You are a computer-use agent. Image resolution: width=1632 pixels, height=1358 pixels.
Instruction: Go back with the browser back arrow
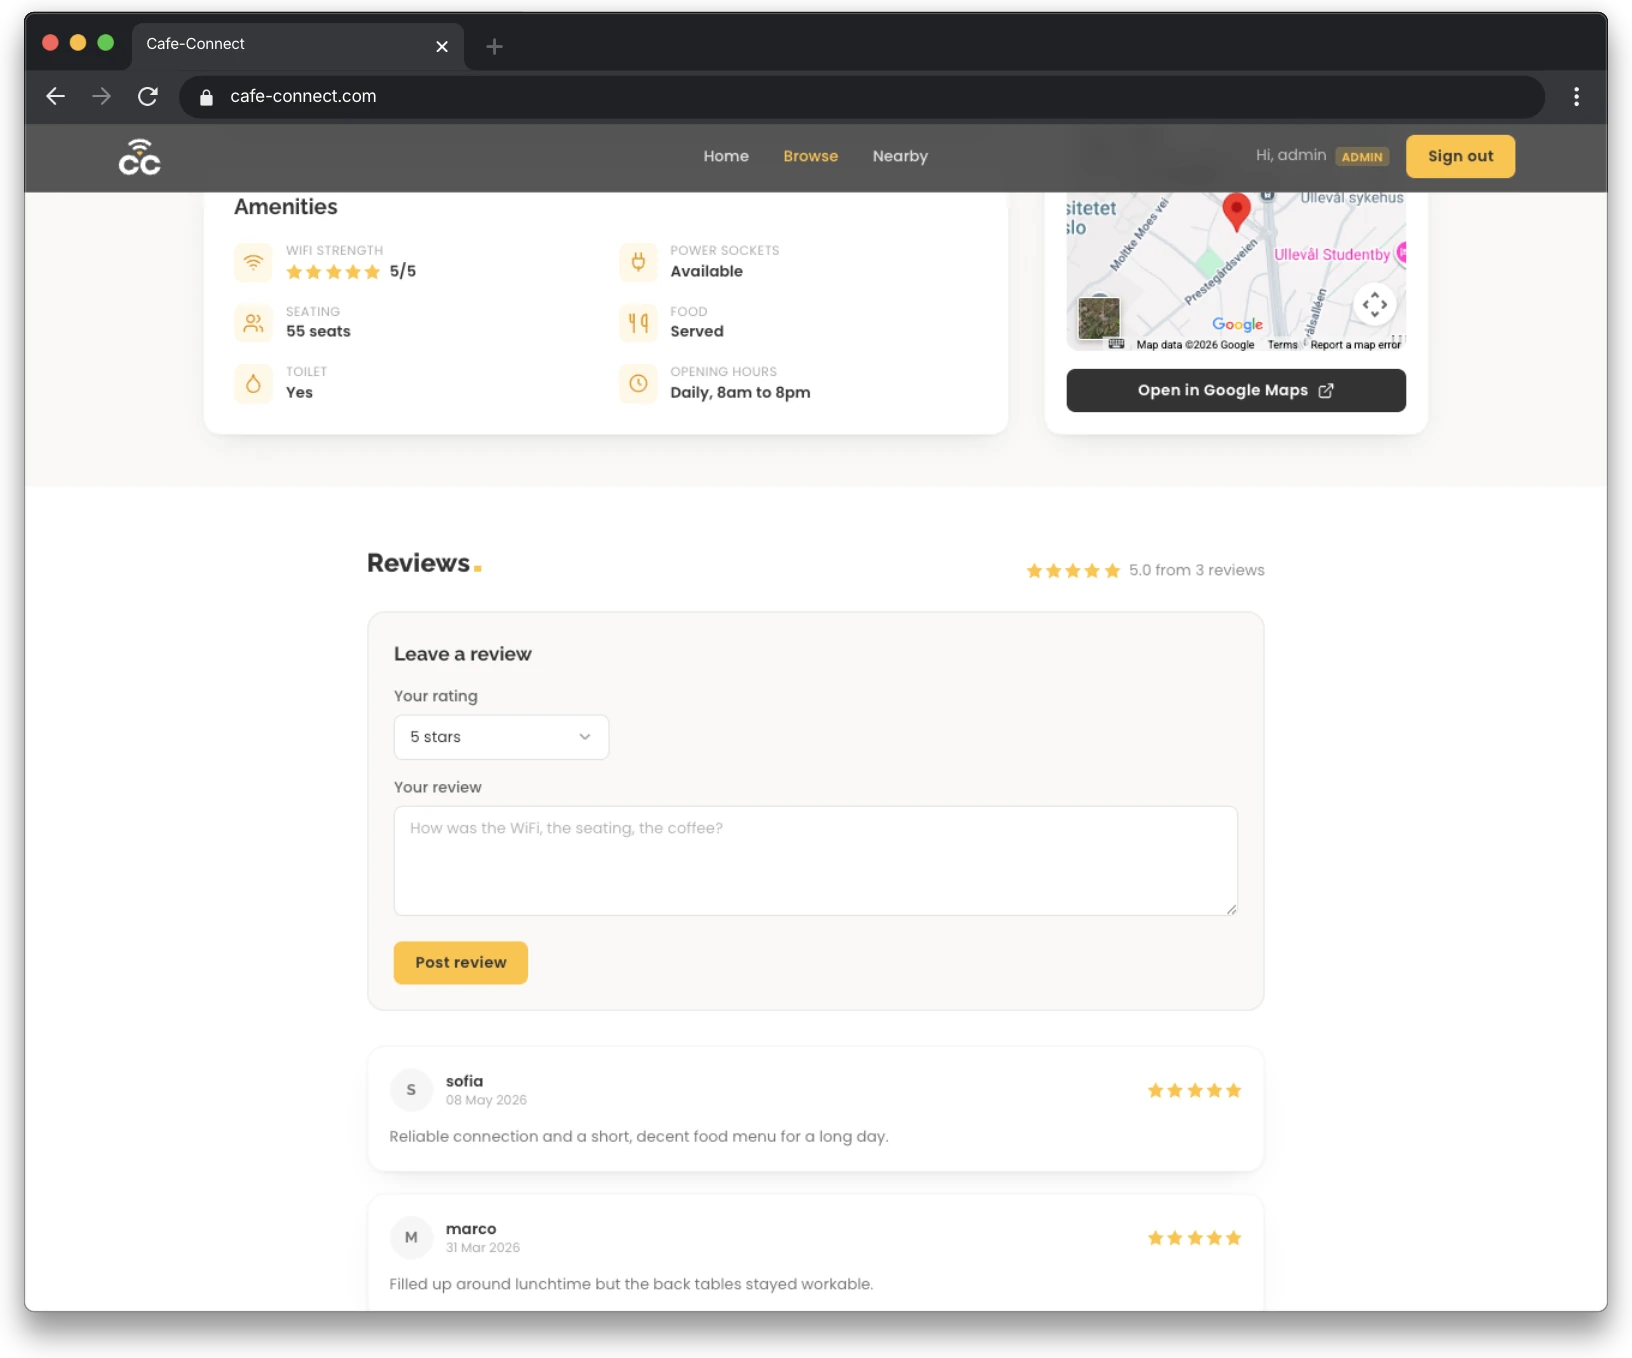(56, 96)
